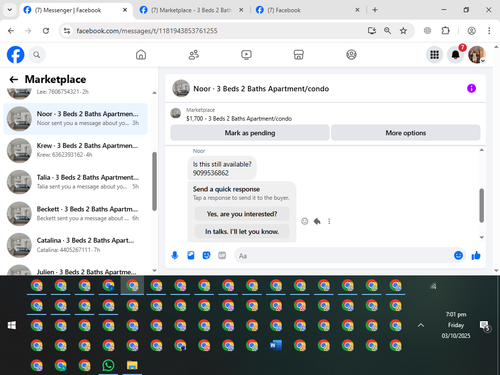The width and height of the screenshot is (500, 375).
Task: Open WhatsApp from the taskbar
Action: (108, 366)
